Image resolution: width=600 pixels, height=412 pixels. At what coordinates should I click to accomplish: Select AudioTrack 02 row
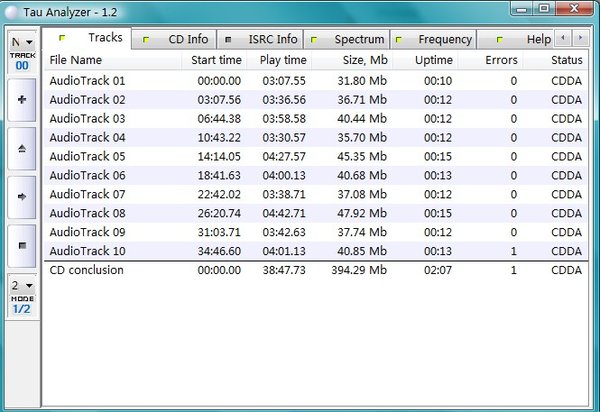click(x=316, y=99)
